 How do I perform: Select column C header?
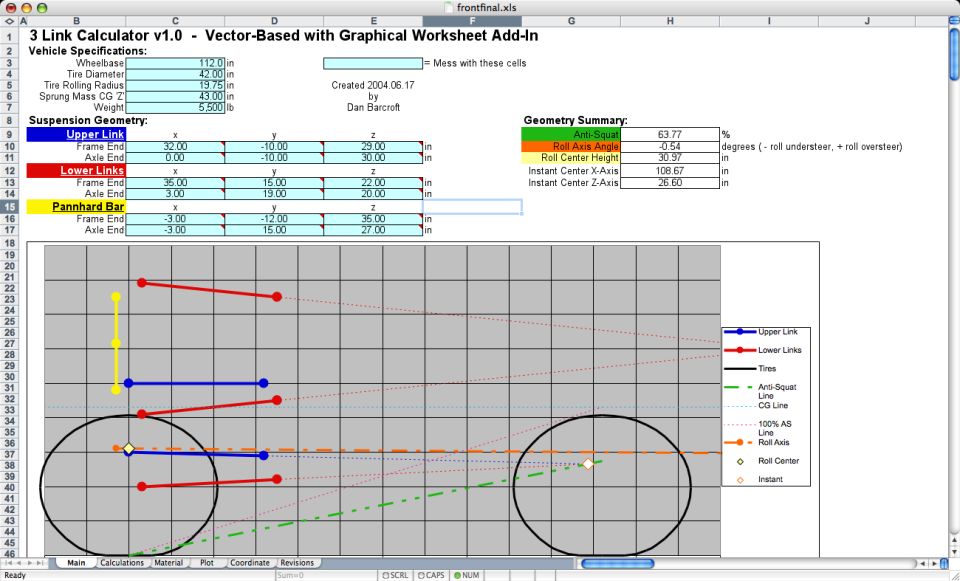[x=175, y=21]
